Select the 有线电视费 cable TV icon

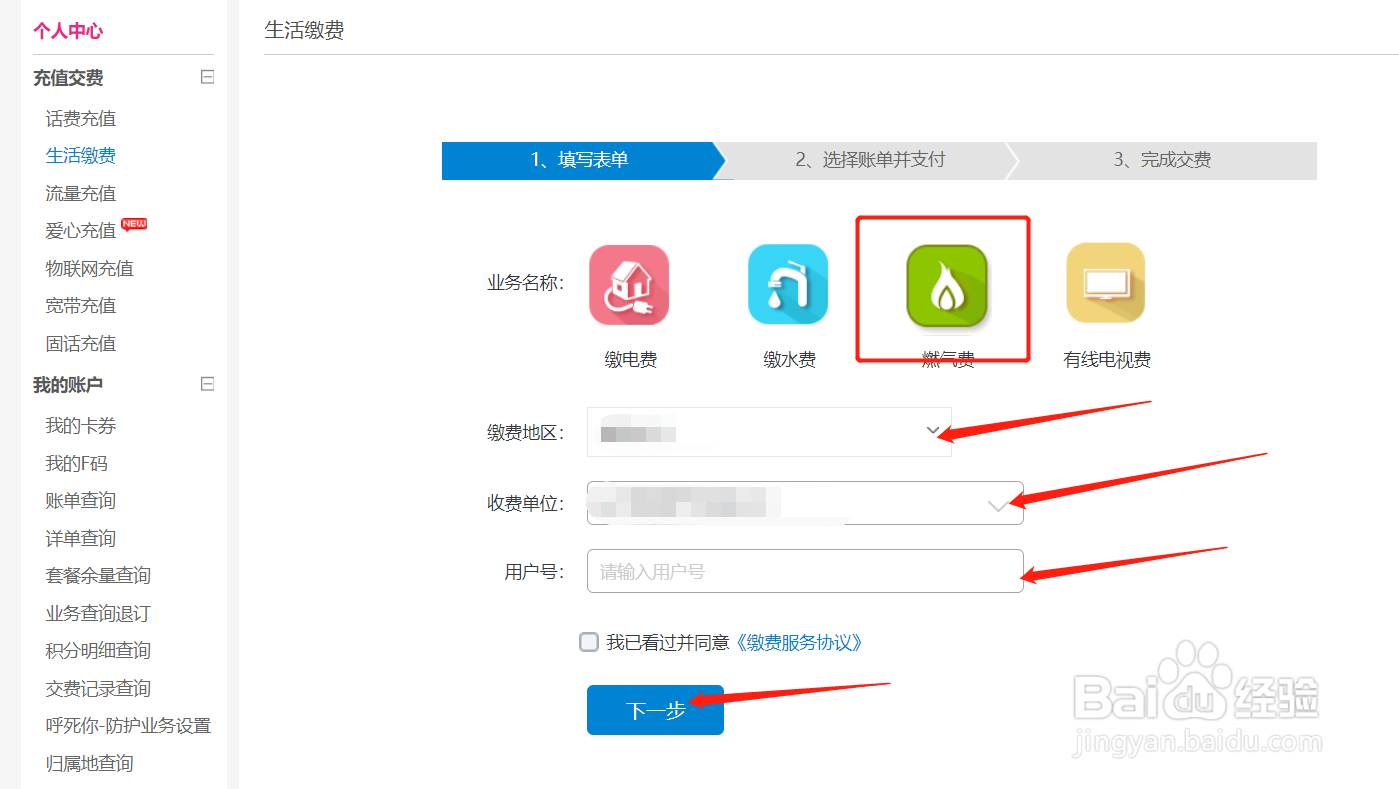(1106, 283)
